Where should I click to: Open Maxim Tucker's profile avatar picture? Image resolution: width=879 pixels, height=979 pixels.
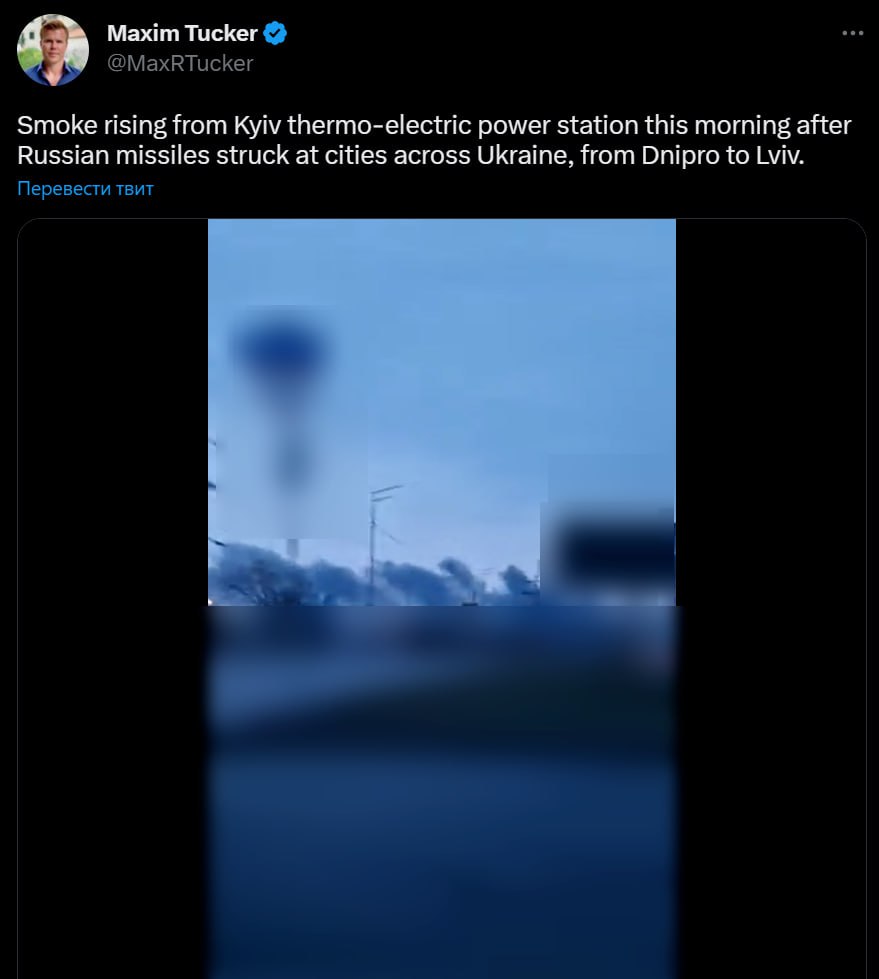pyautogui.click(x=53, y=50)
